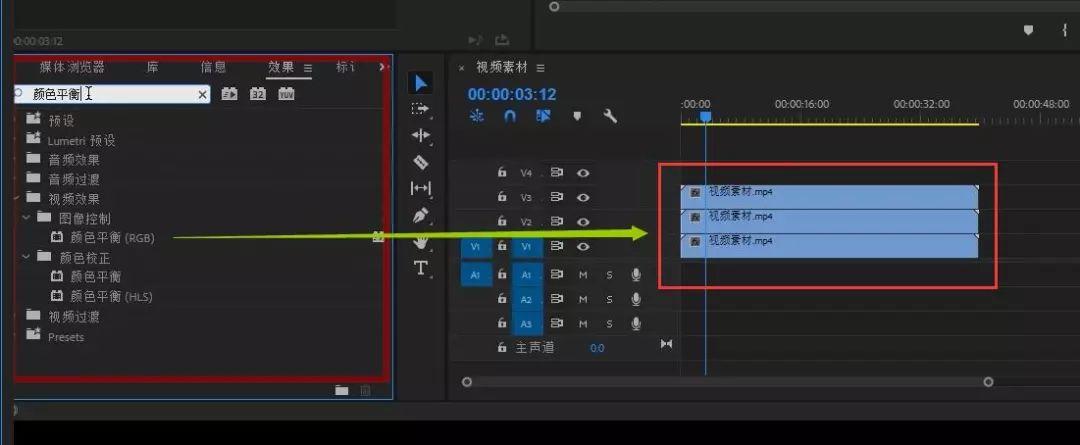Click the left handle of timeline zoom scrollbar

click(x=467, y=382)
